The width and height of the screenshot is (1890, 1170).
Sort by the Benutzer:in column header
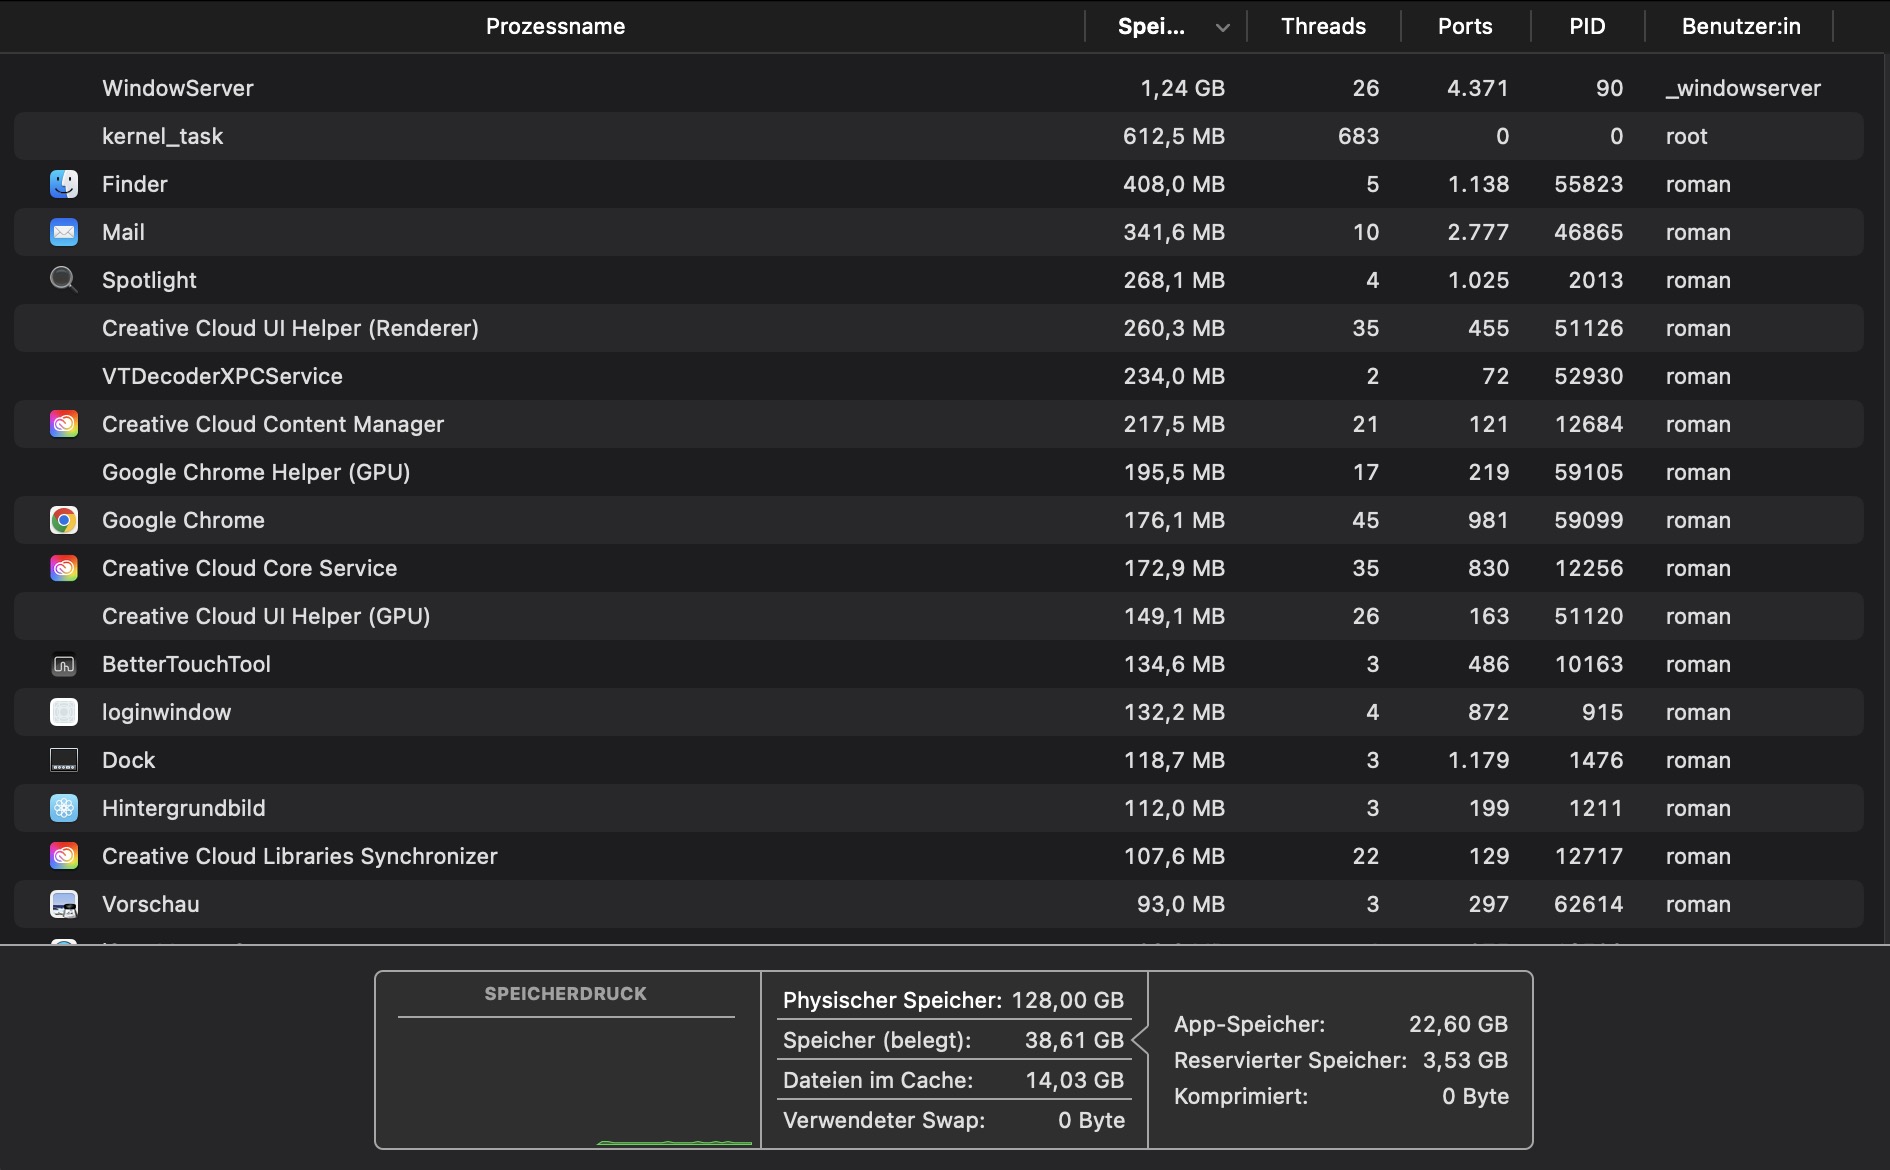click(x=1741, y=26)
